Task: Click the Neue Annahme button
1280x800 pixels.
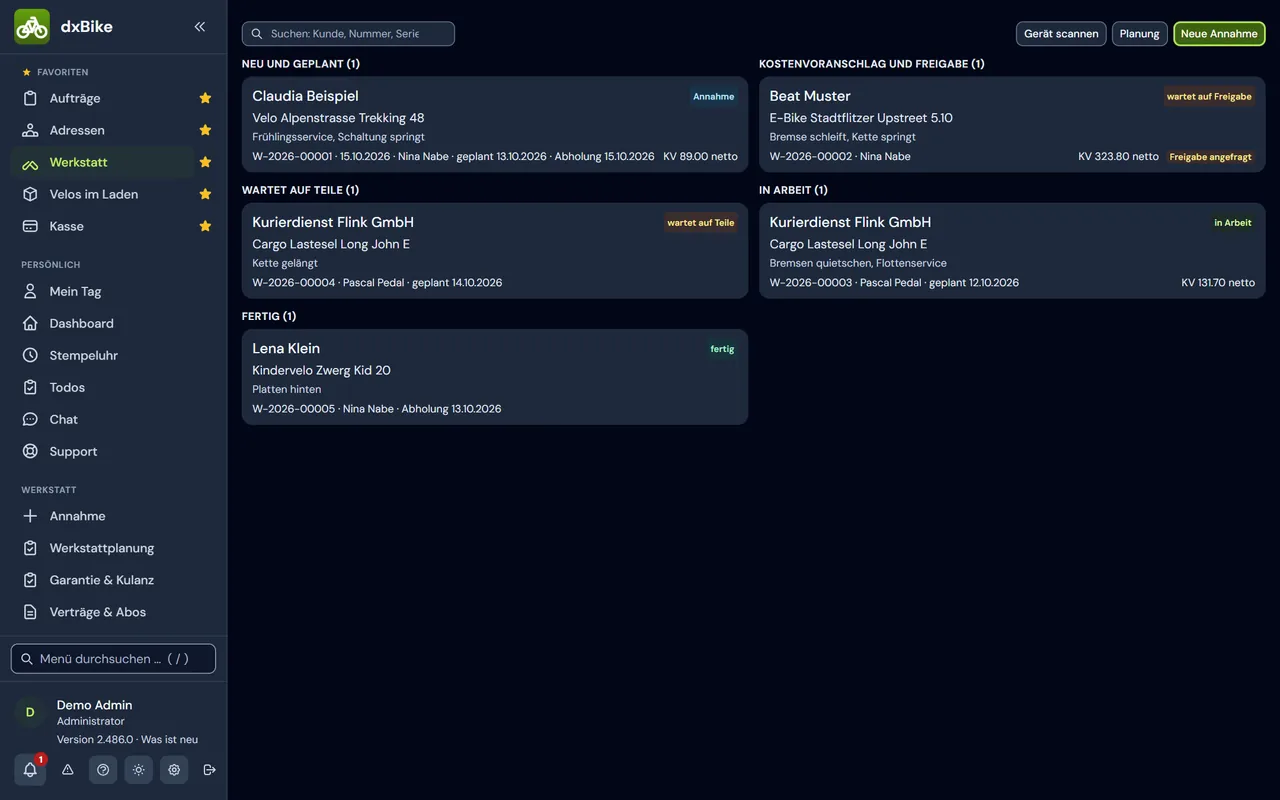Action: (x=1219, y=34)
